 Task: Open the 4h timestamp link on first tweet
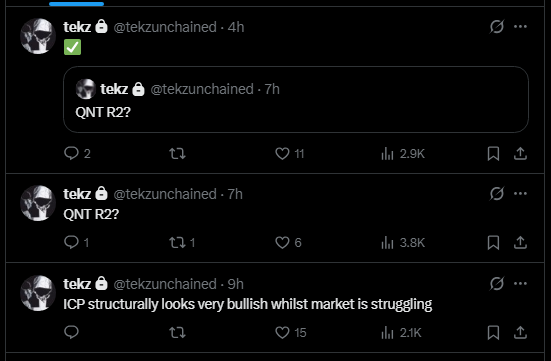pyautogui.click(x=236, y=27)
